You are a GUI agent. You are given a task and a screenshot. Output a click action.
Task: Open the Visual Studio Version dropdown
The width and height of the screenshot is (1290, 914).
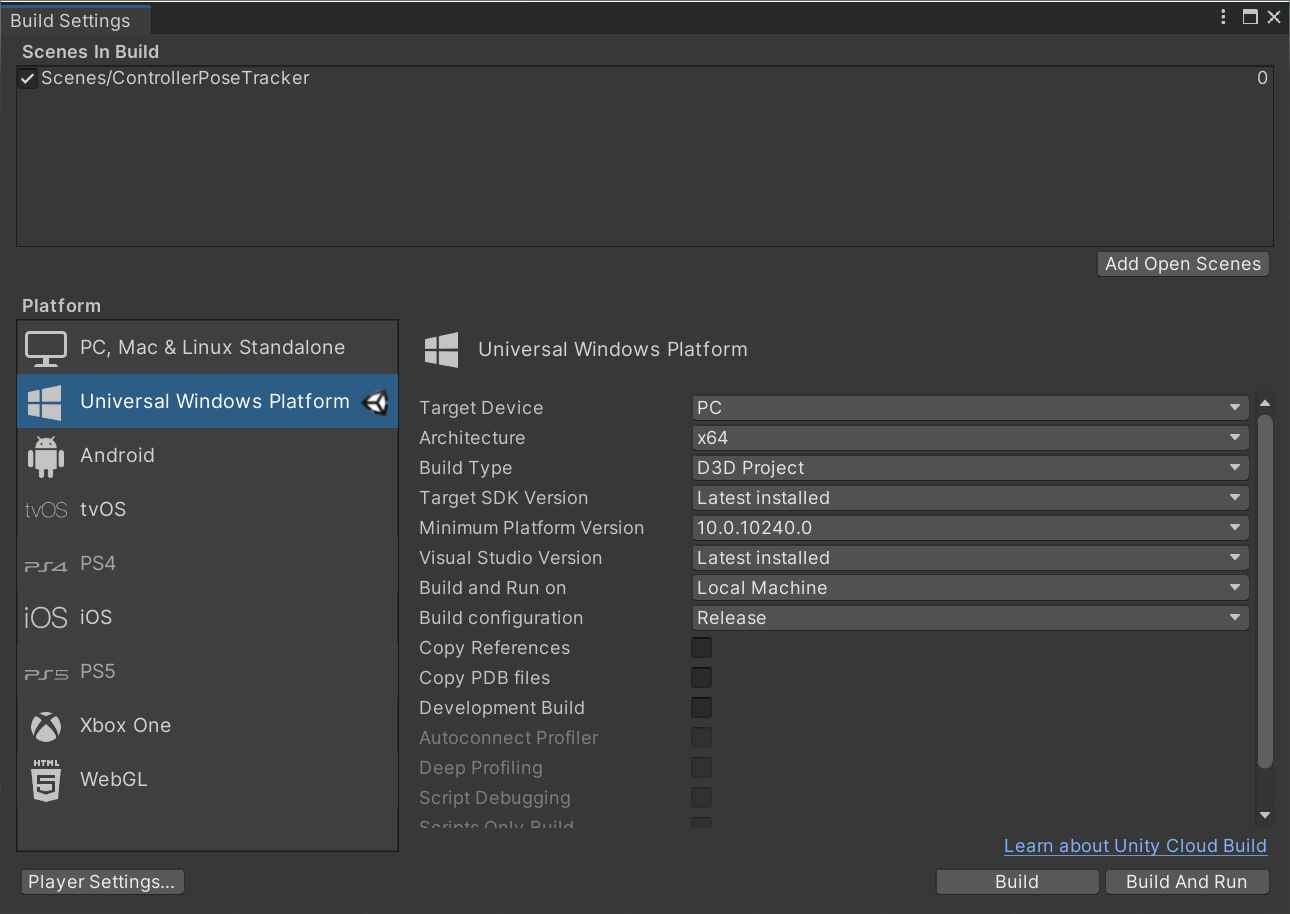(x=970, y=558)
